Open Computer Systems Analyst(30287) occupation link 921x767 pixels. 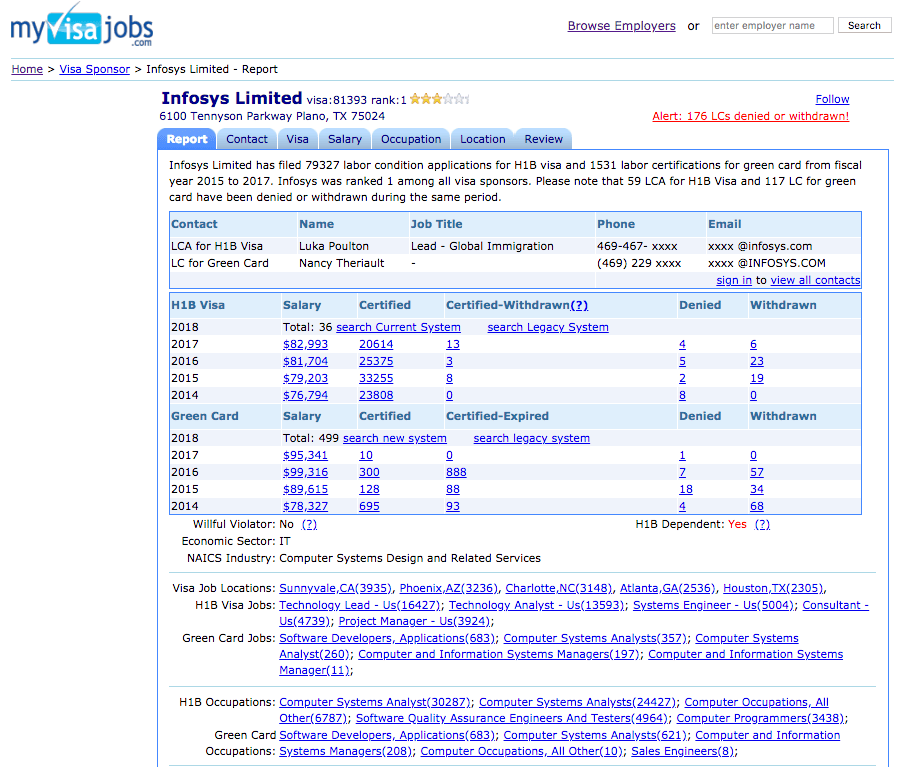coord(375,702)
